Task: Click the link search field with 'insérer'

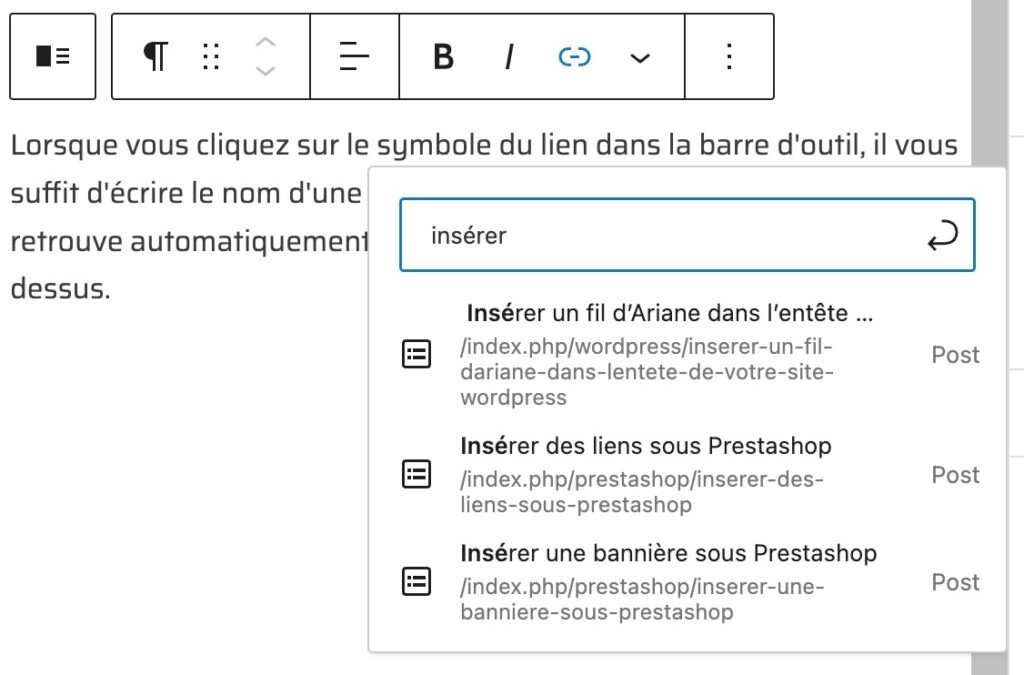Action: point(687,235)
